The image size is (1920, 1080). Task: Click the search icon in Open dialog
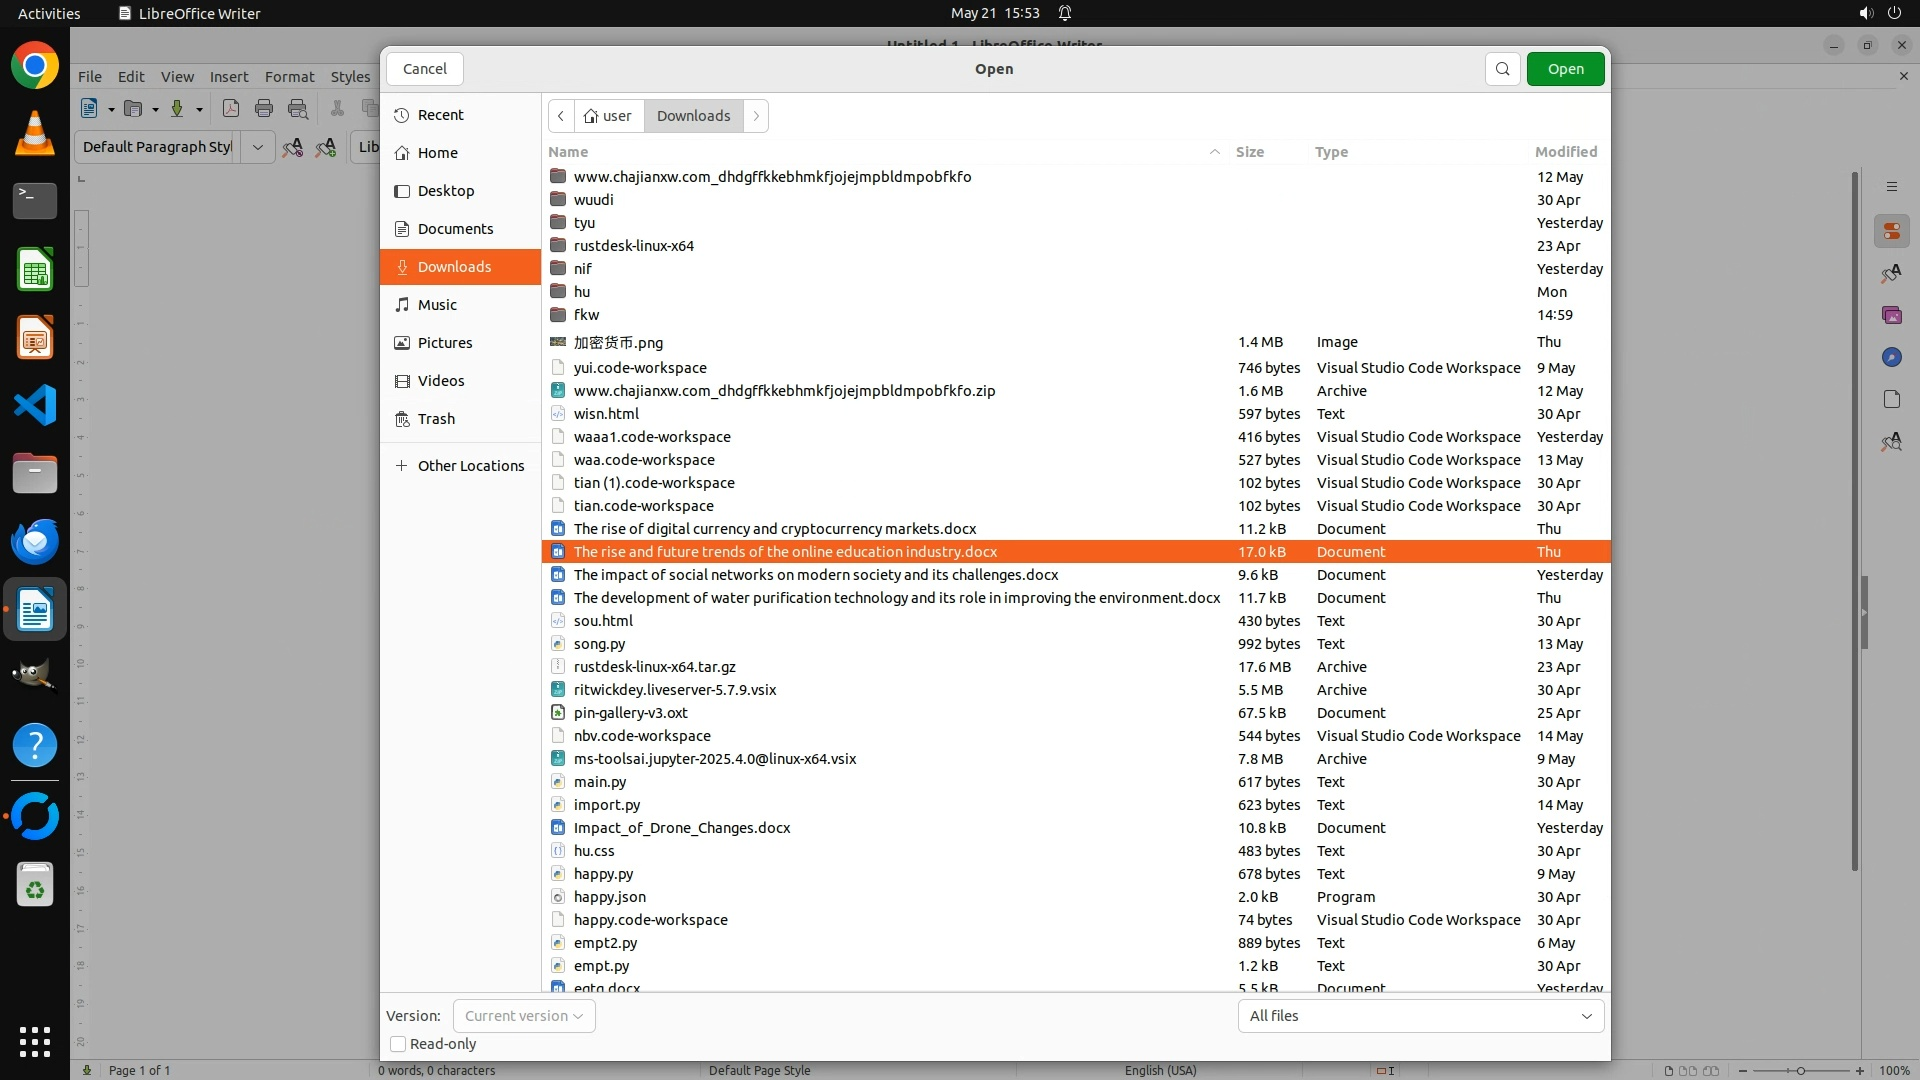click(x=1502, y=69)
